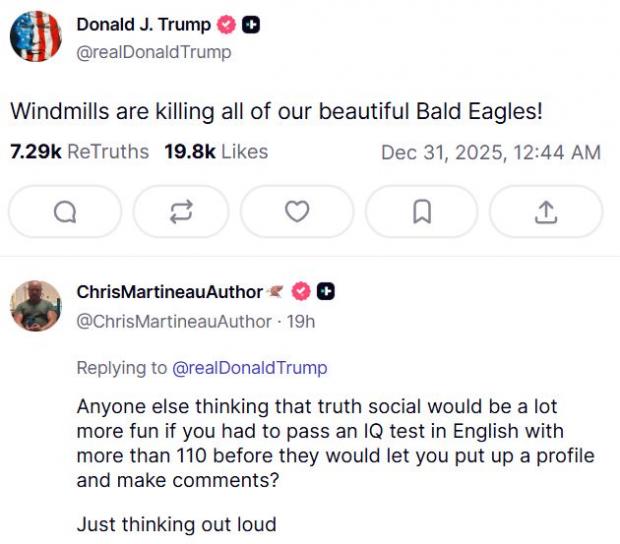This screenshot has height=544, width=620.
Task: Click the plus badge beside ChrisMartineauAuthor
Action: (x=325, y=292)
